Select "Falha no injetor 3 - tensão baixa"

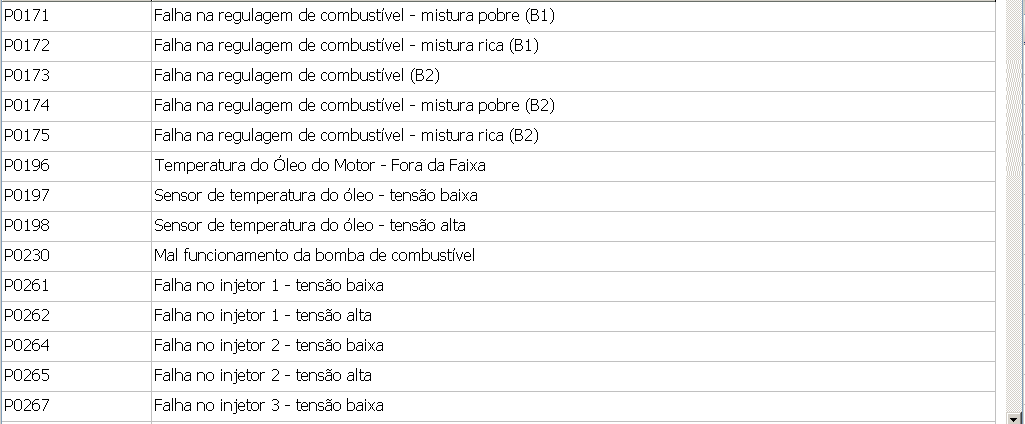[x=269, y=406]
